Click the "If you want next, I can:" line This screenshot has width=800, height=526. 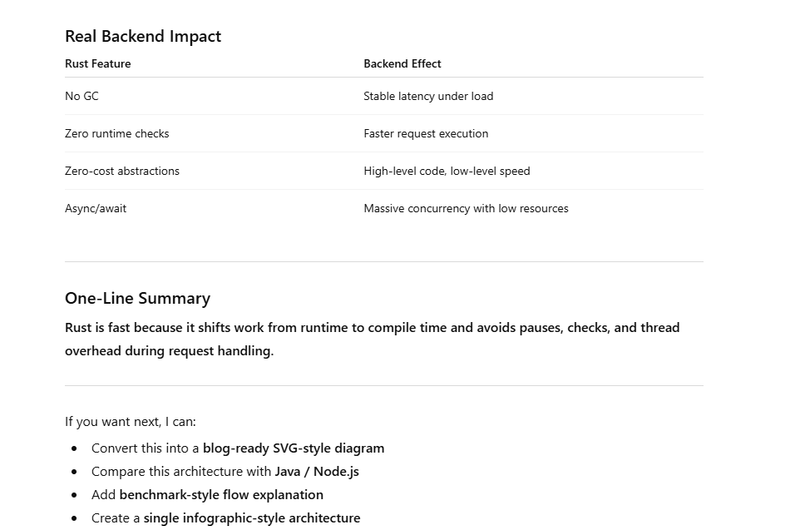131,421
